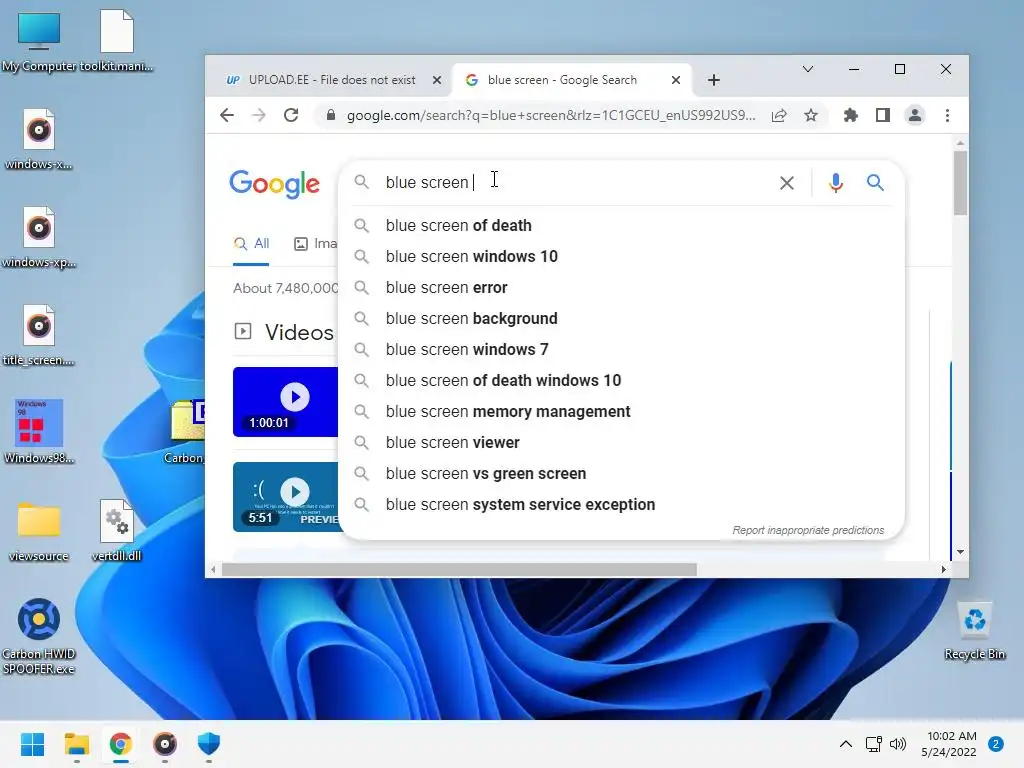Click the lock site info icon
The image size is (1024, 768).
pos(330,116)
